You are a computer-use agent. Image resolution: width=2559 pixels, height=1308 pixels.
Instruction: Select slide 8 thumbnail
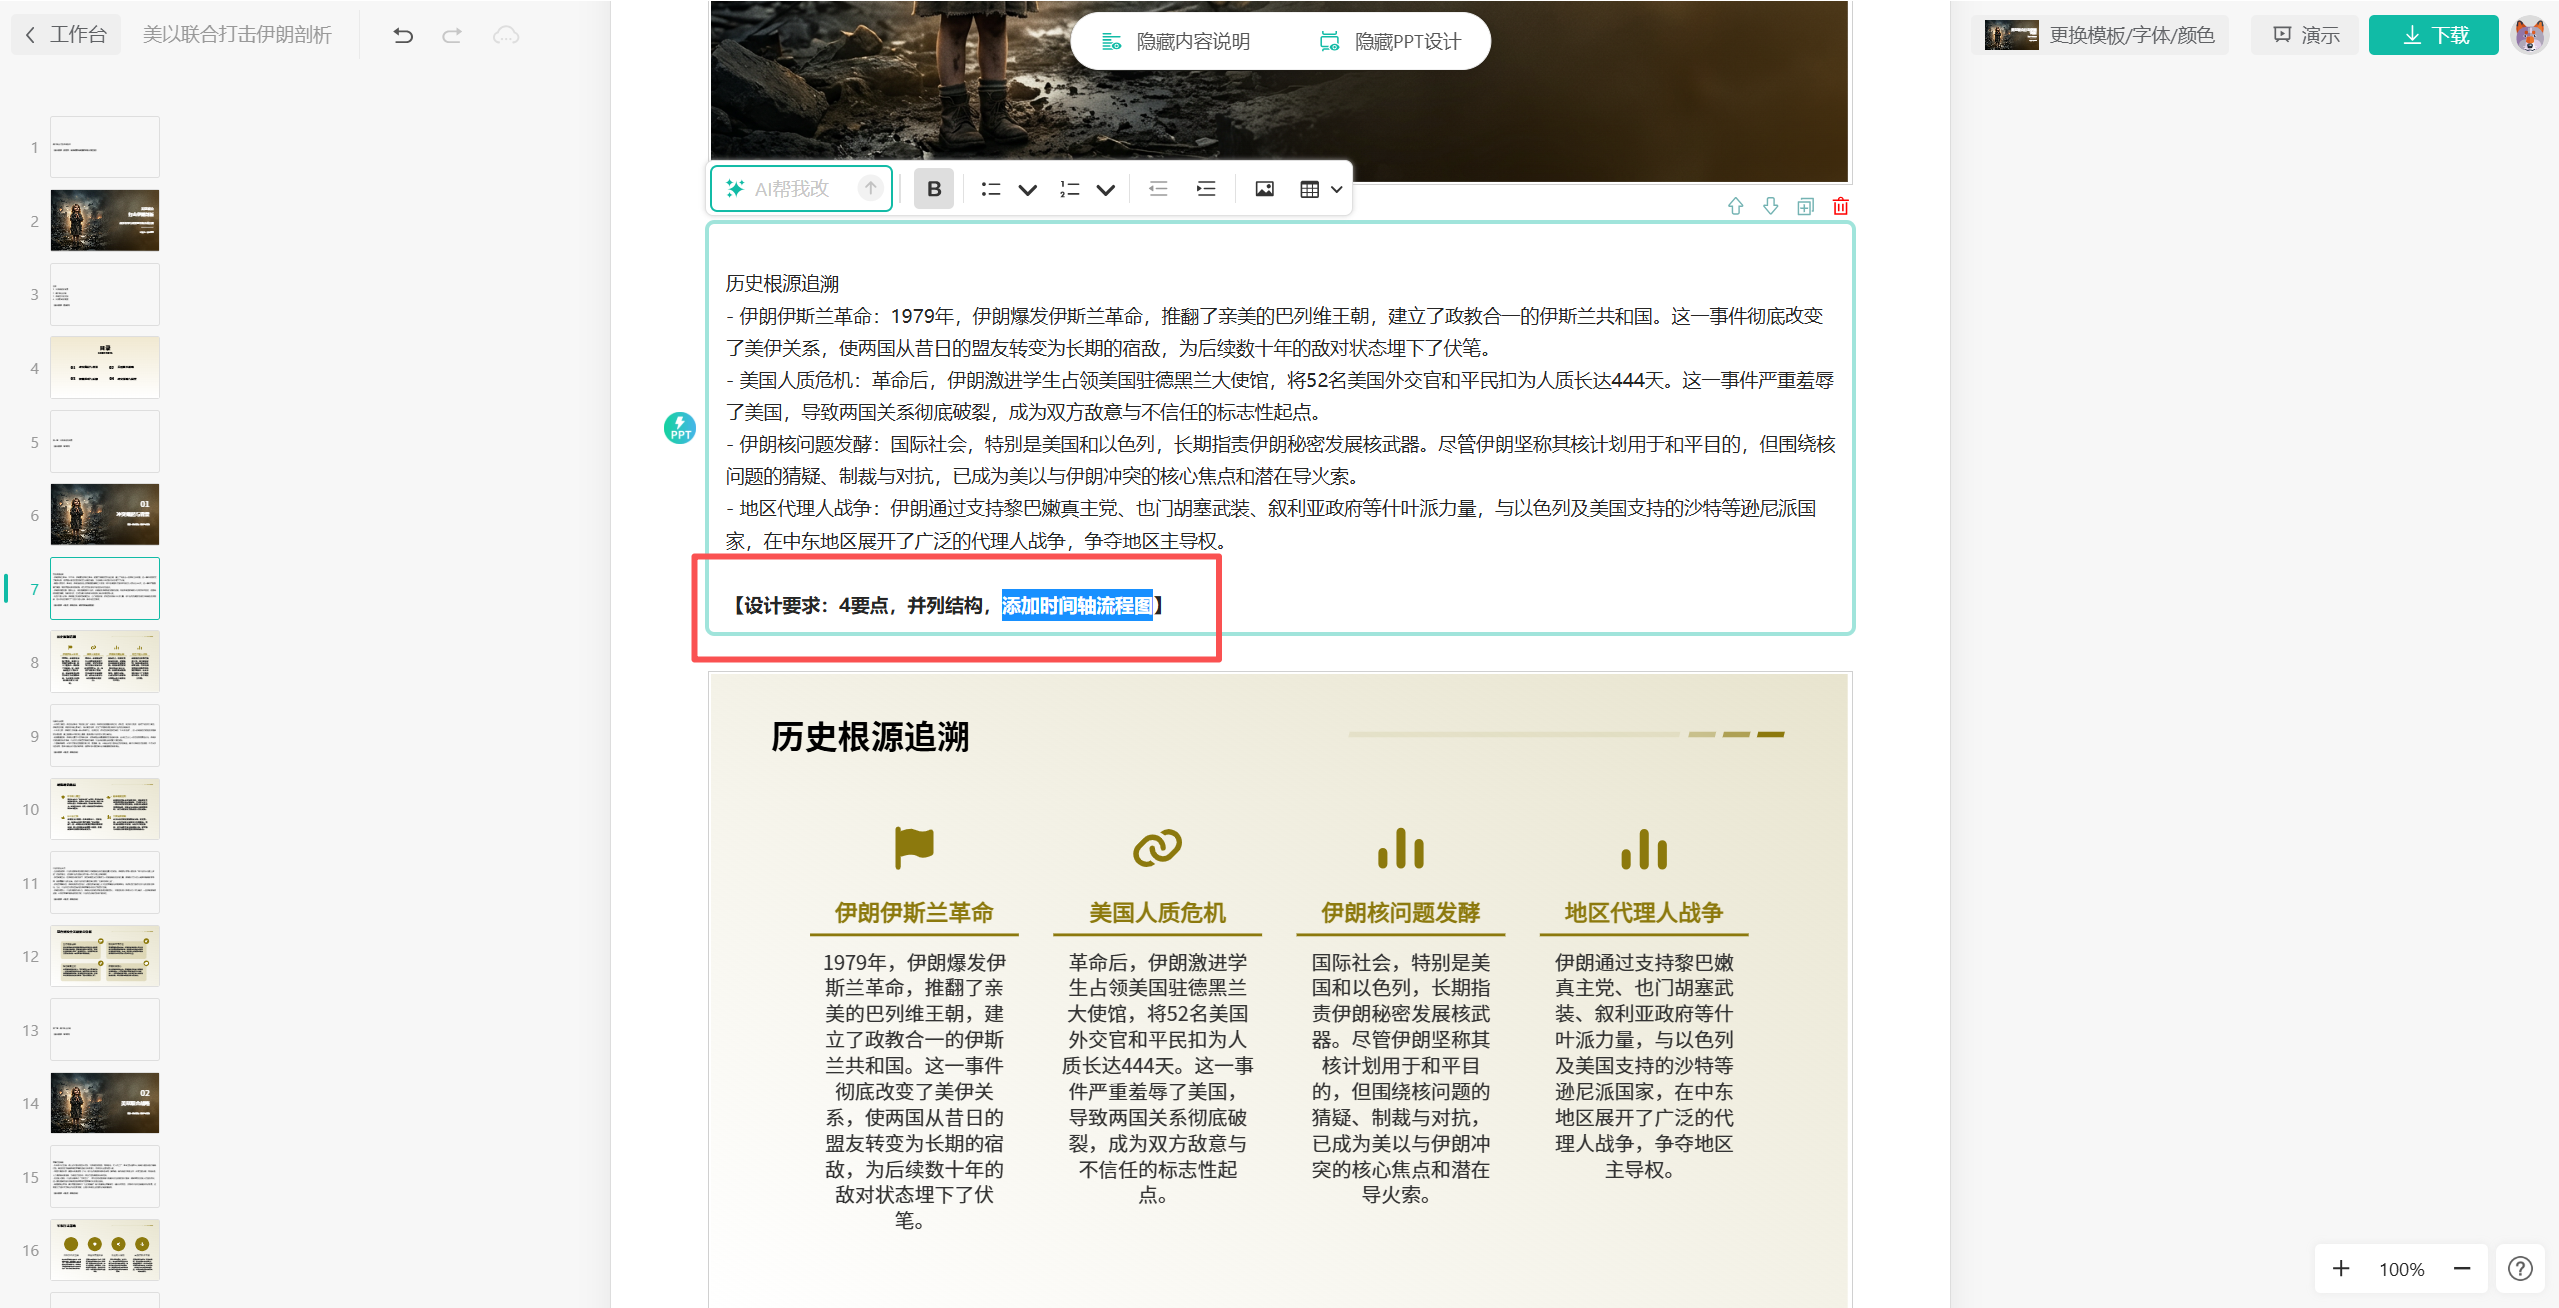click(104, 662)
